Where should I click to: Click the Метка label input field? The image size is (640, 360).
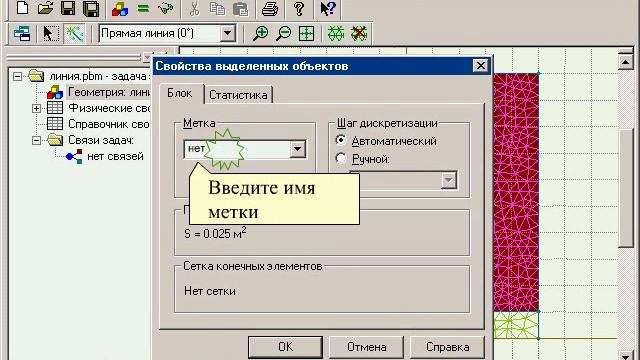[238, 149]
